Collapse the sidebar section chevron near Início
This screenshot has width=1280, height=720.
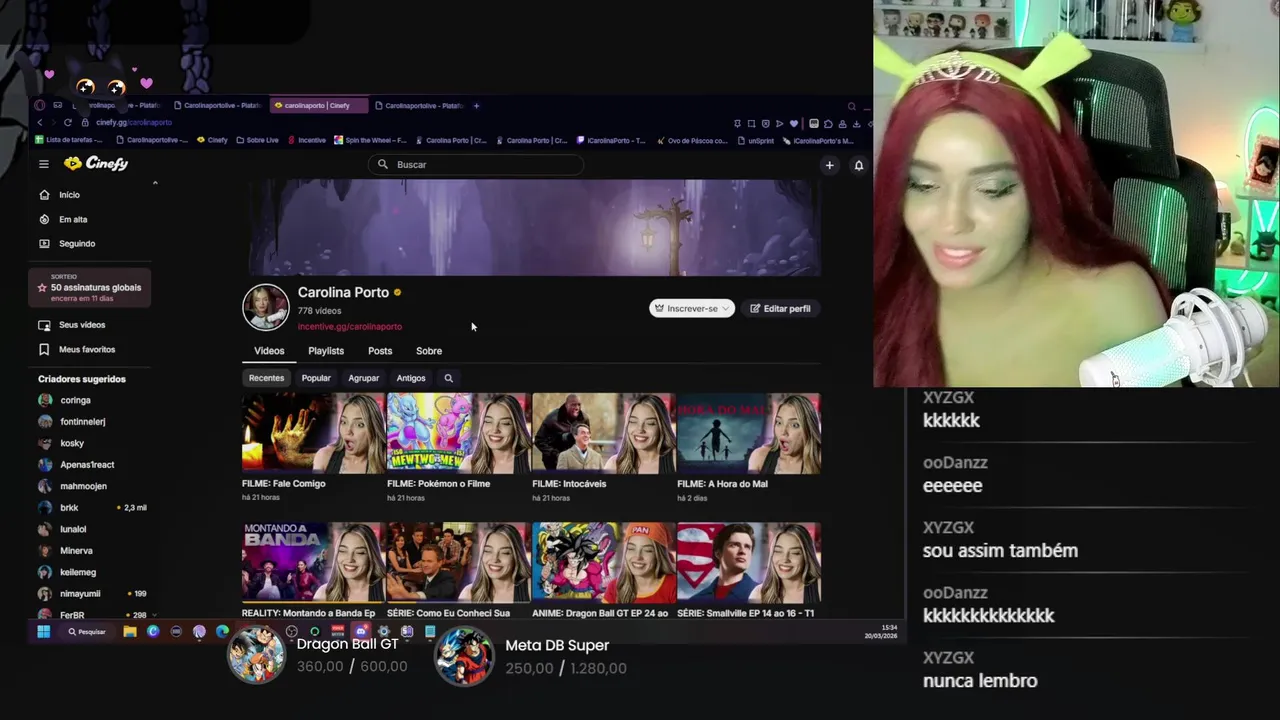(x=155, y=183)
